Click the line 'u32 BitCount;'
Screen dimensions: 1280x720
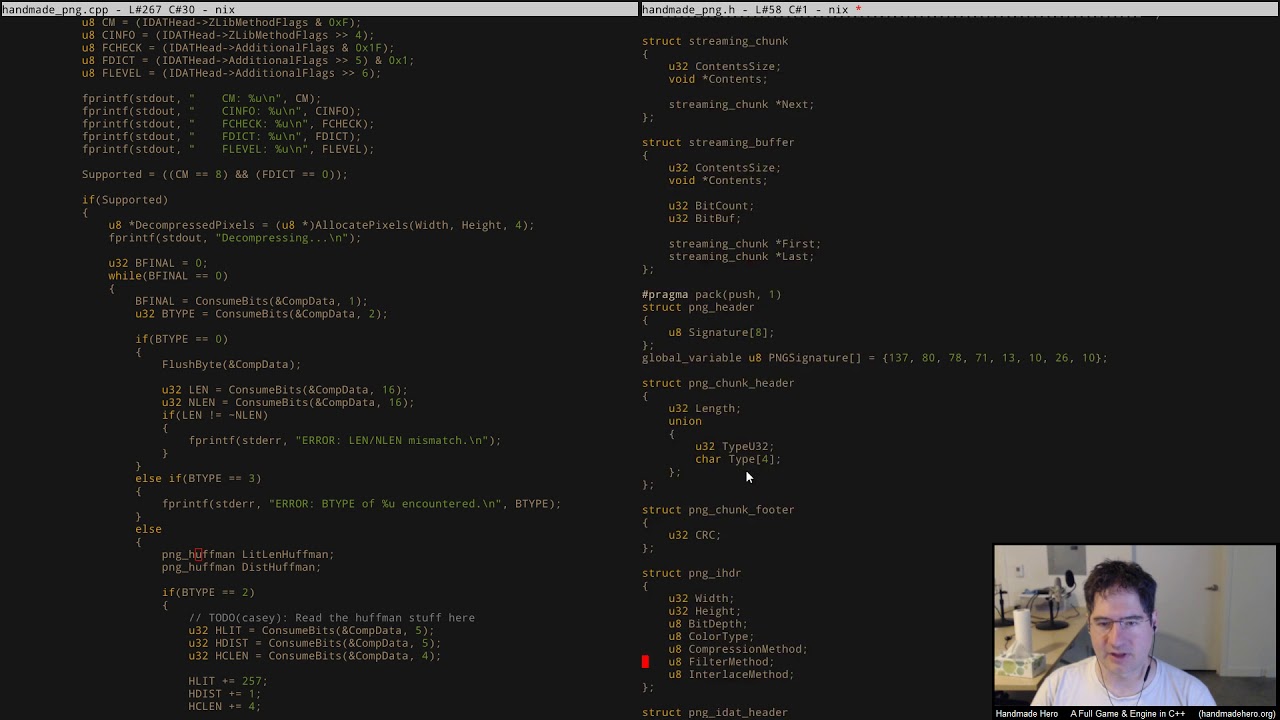[x=711, y=206]
